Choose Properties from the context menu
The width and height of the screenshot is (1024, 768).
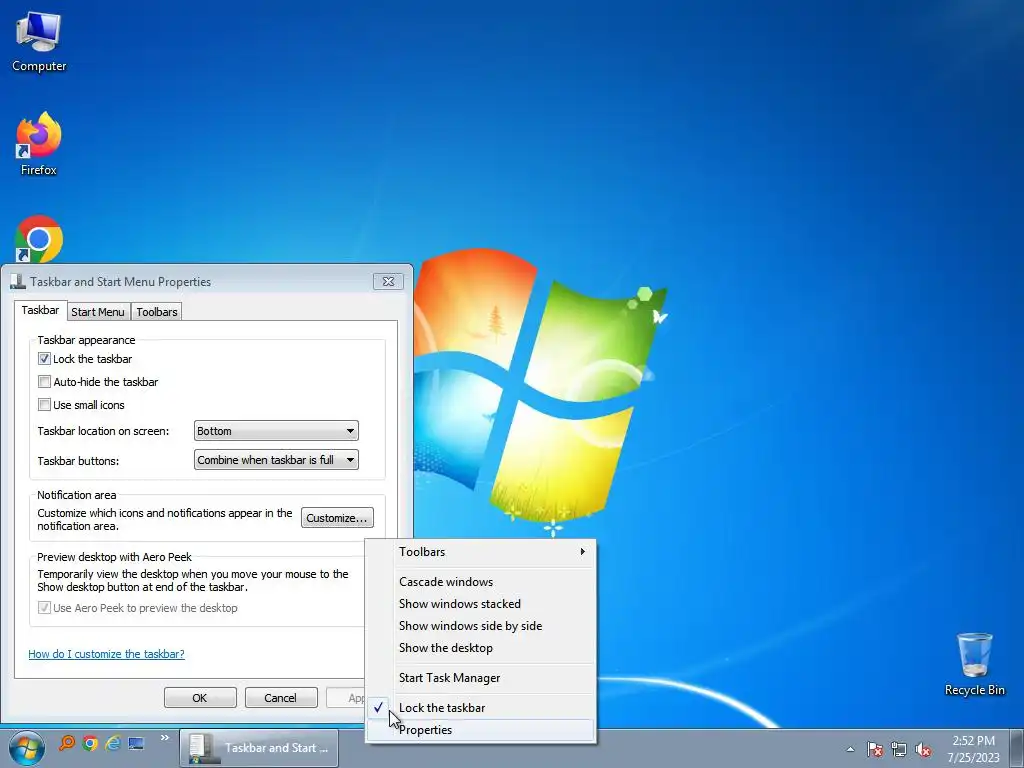[x=481, y=730]
